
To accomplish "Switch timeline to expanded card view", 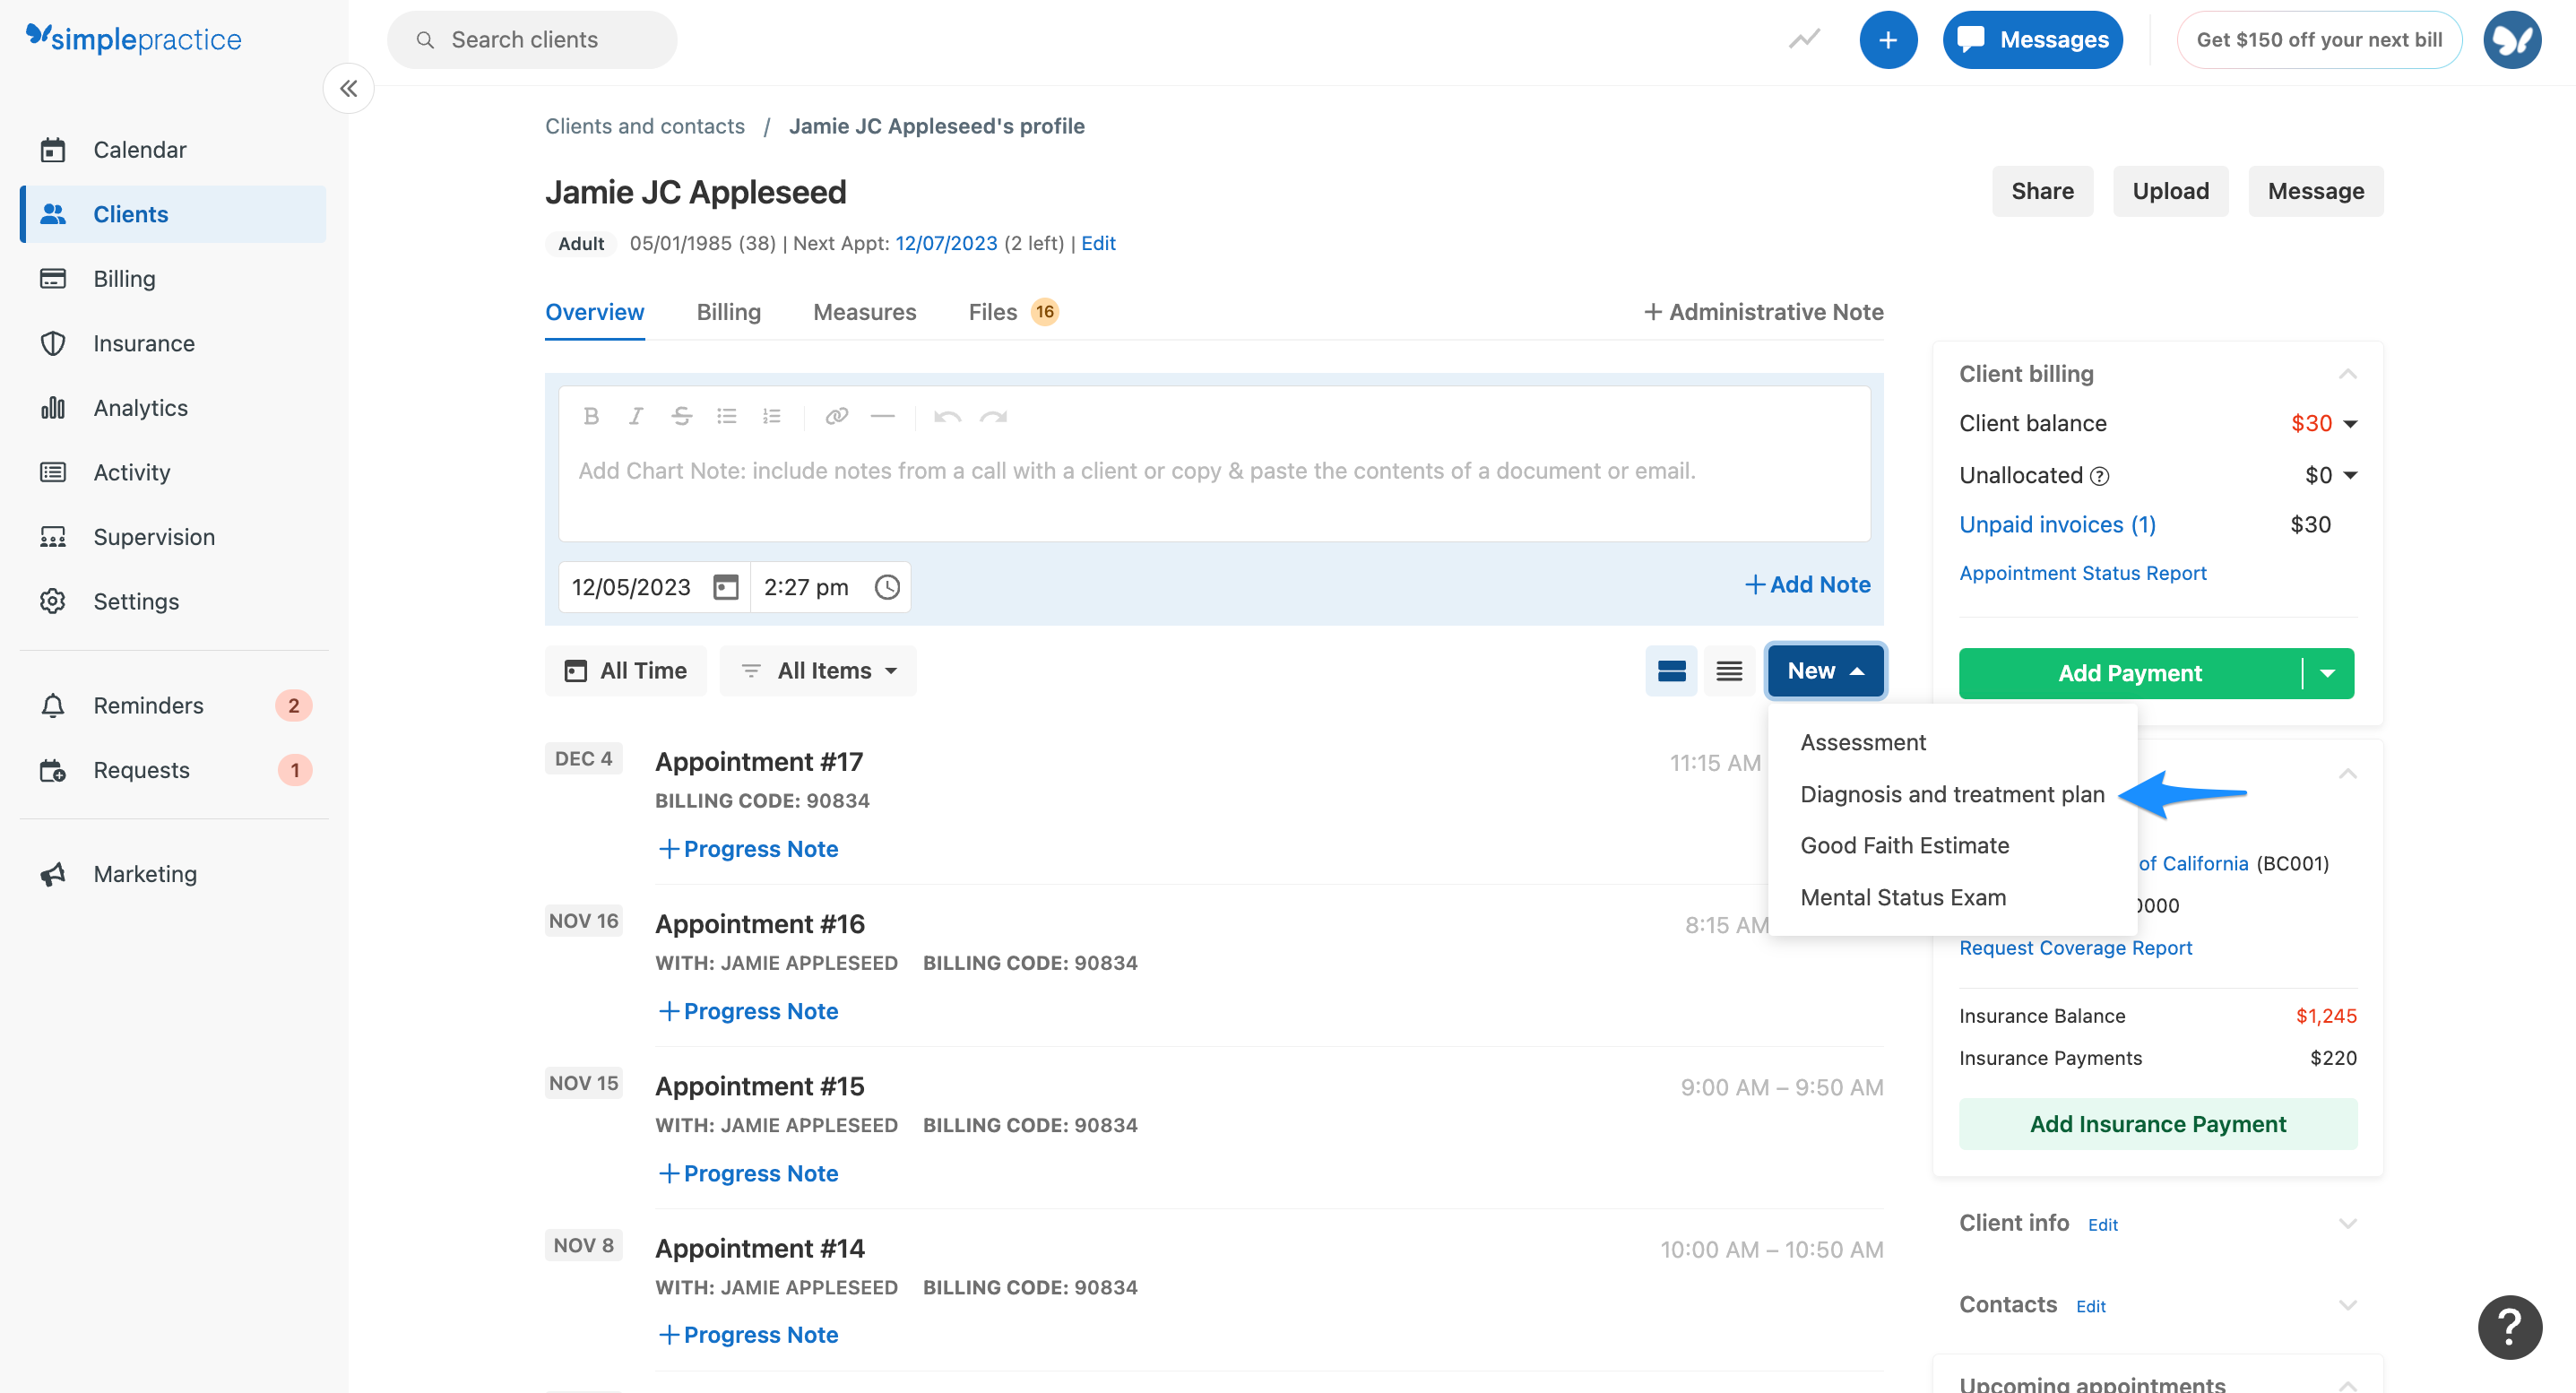I will (1671, 671).
